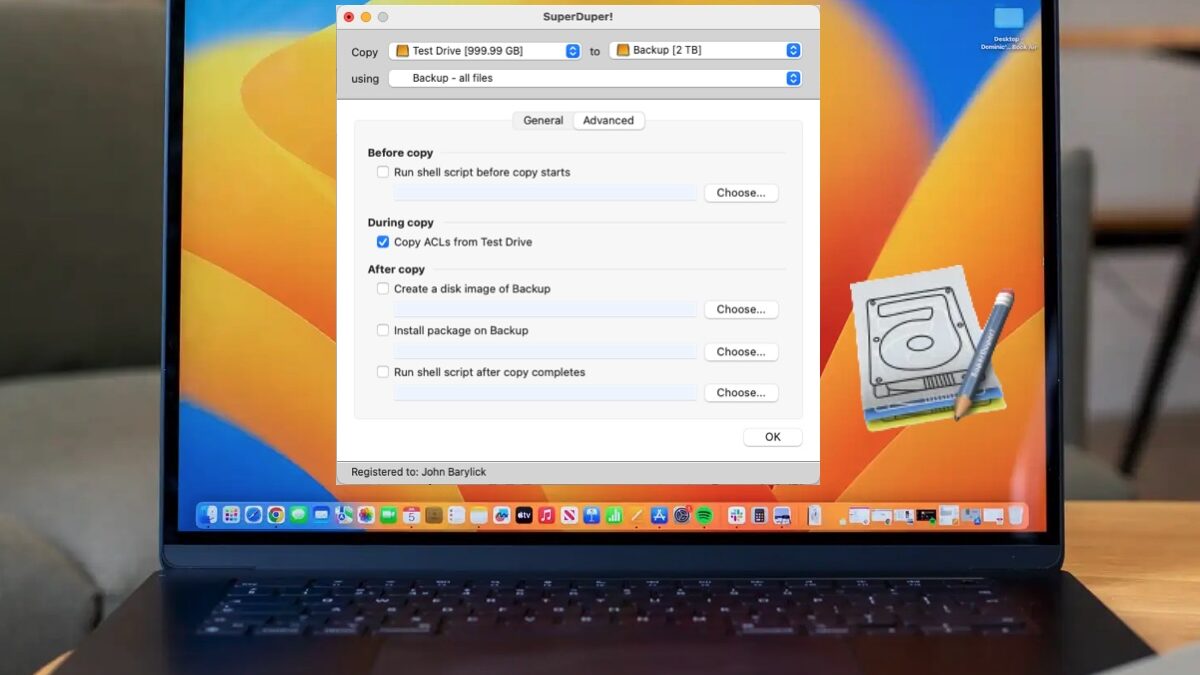Click Choose for the after-copy shell script
1200x675 pixels.
(741, 393)
